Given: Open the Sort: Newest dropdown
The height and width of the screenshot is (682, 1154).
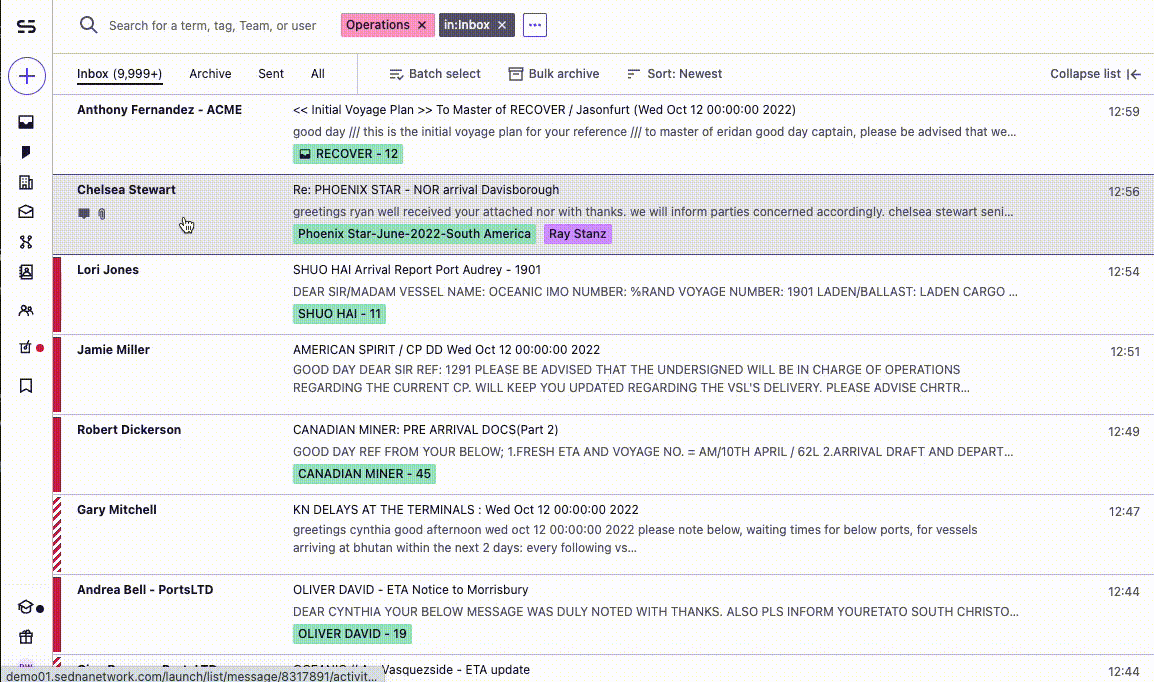Looking at the screenshot, I should point(674,74).
